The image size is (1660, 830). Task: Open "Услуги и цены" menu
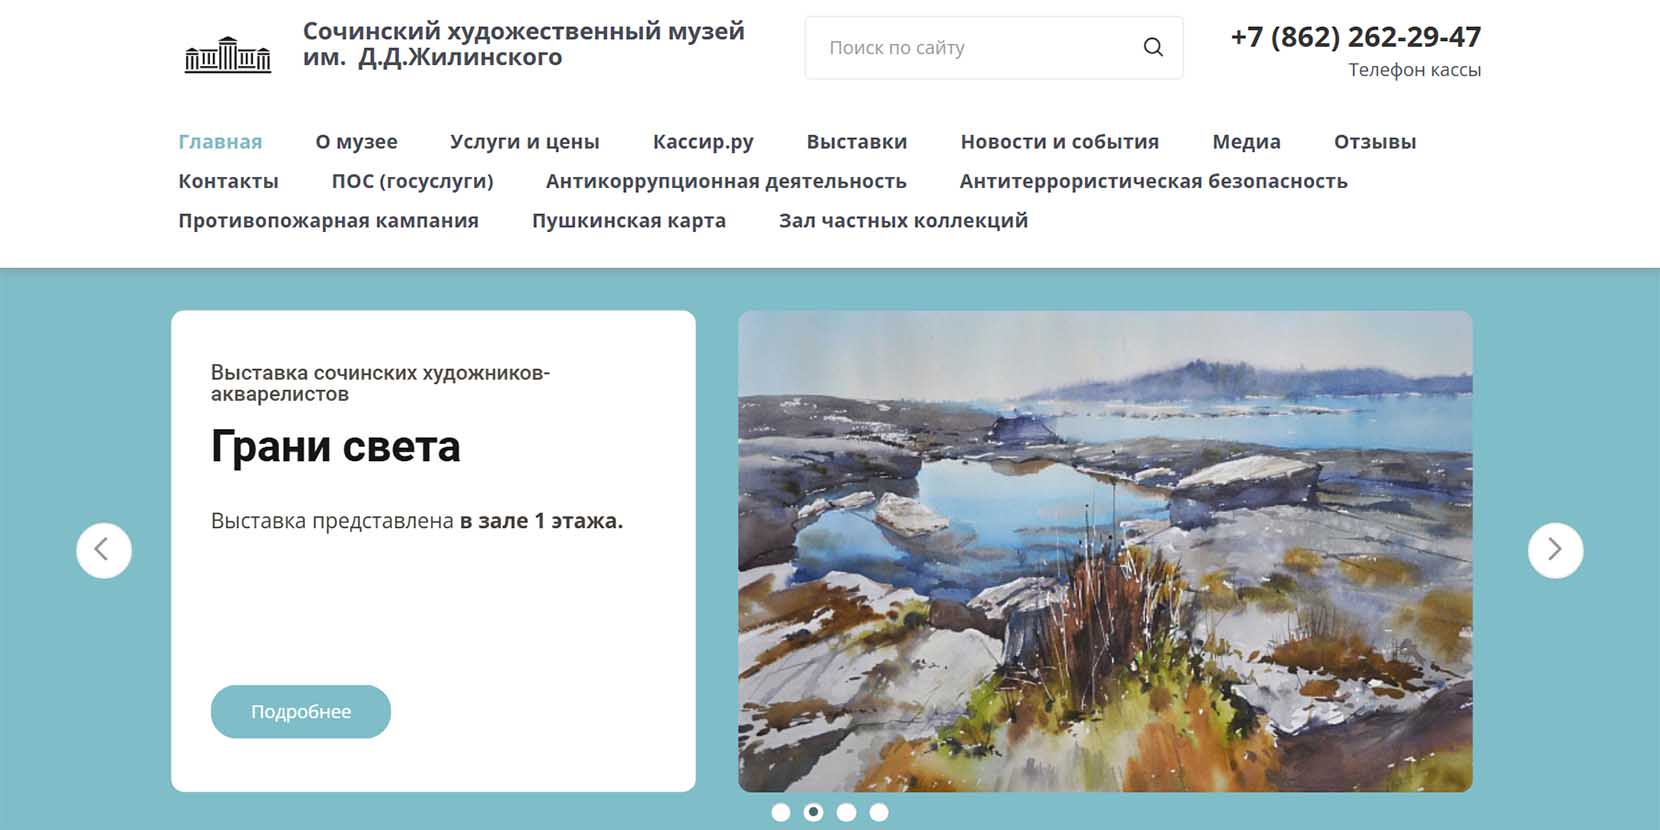[x=525, y=142]
